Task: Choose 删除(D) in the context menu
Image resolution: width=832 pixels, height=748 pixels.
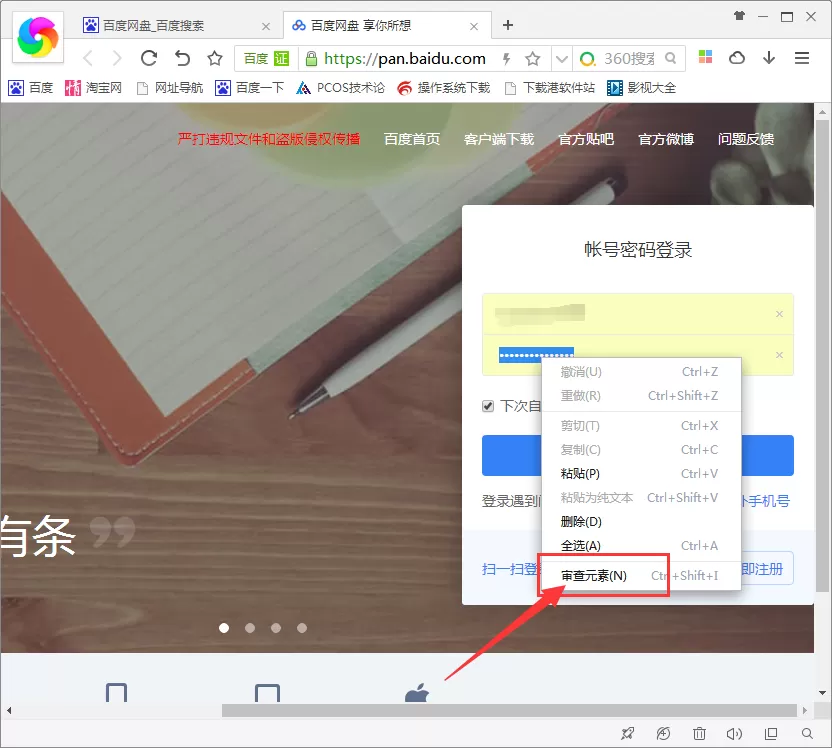Action: click(640, 521)
